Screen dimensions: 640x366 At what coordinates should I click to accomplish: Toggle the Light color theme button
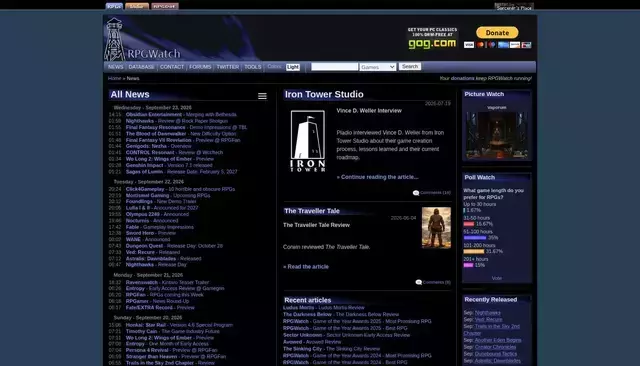pyautogui.click(x=293, y=67)
